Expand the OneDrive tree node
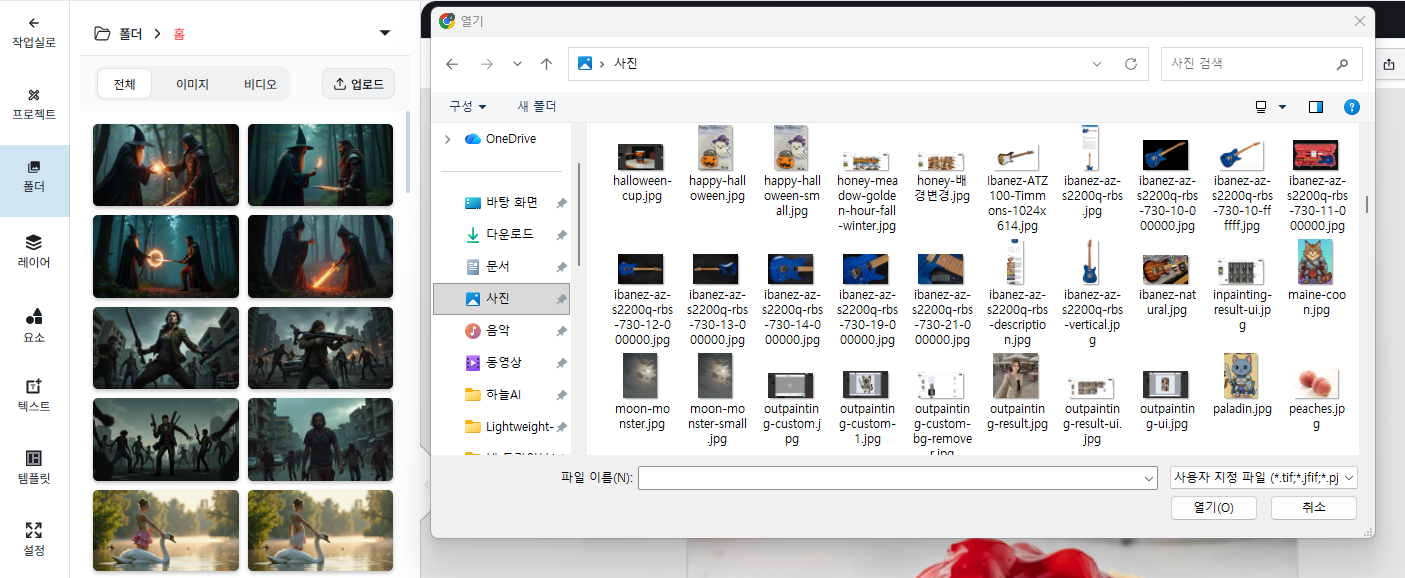1405x578 pixels. [447, 139]
